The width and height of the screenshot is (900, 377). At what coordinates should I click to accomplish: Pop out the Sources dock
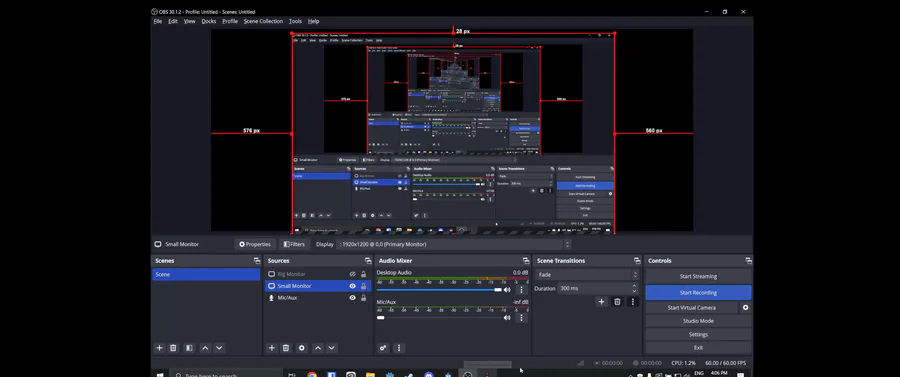click(368, 261)
